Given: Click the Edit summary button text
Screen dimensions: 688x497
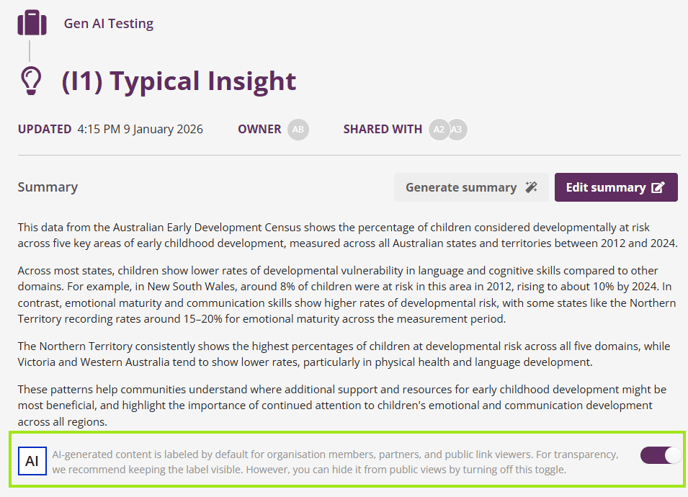Looking at the screenshot, I should coord(605,187).
